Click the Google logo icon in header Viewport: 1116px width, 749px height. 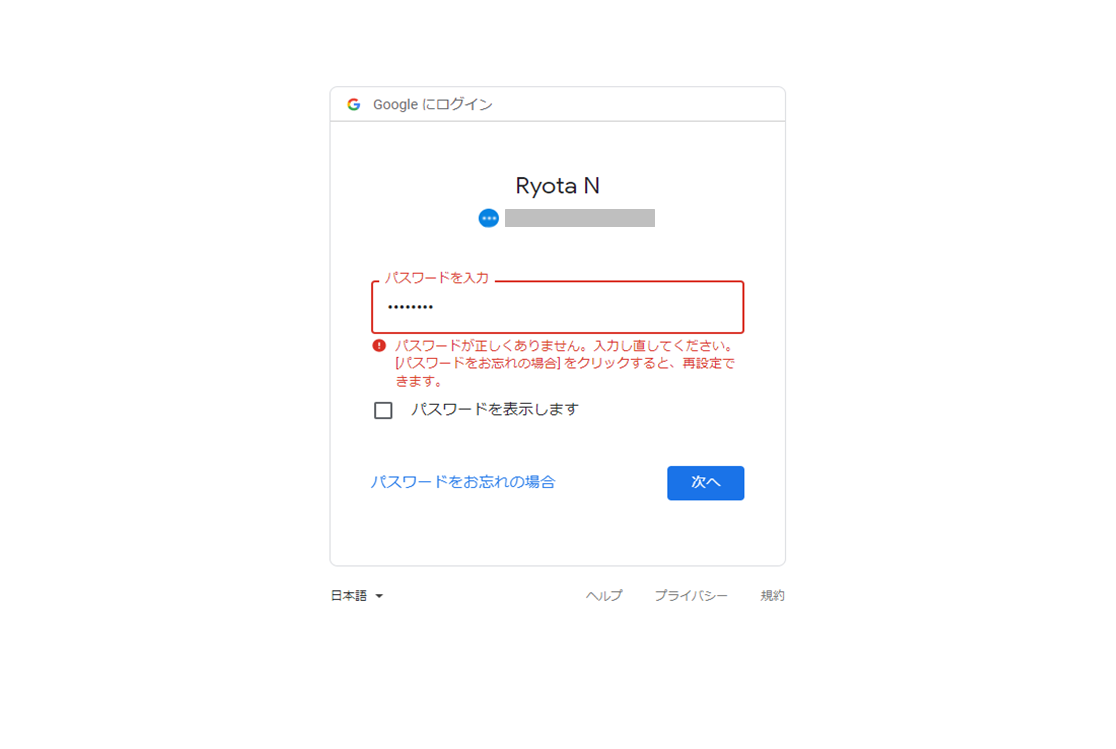coord(354,105)
